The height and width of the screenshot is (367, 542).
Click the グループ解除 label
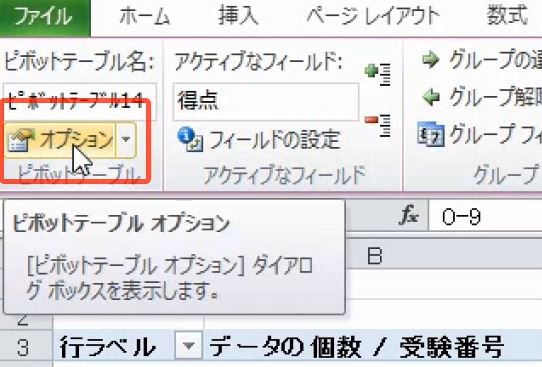coord(495,97)
